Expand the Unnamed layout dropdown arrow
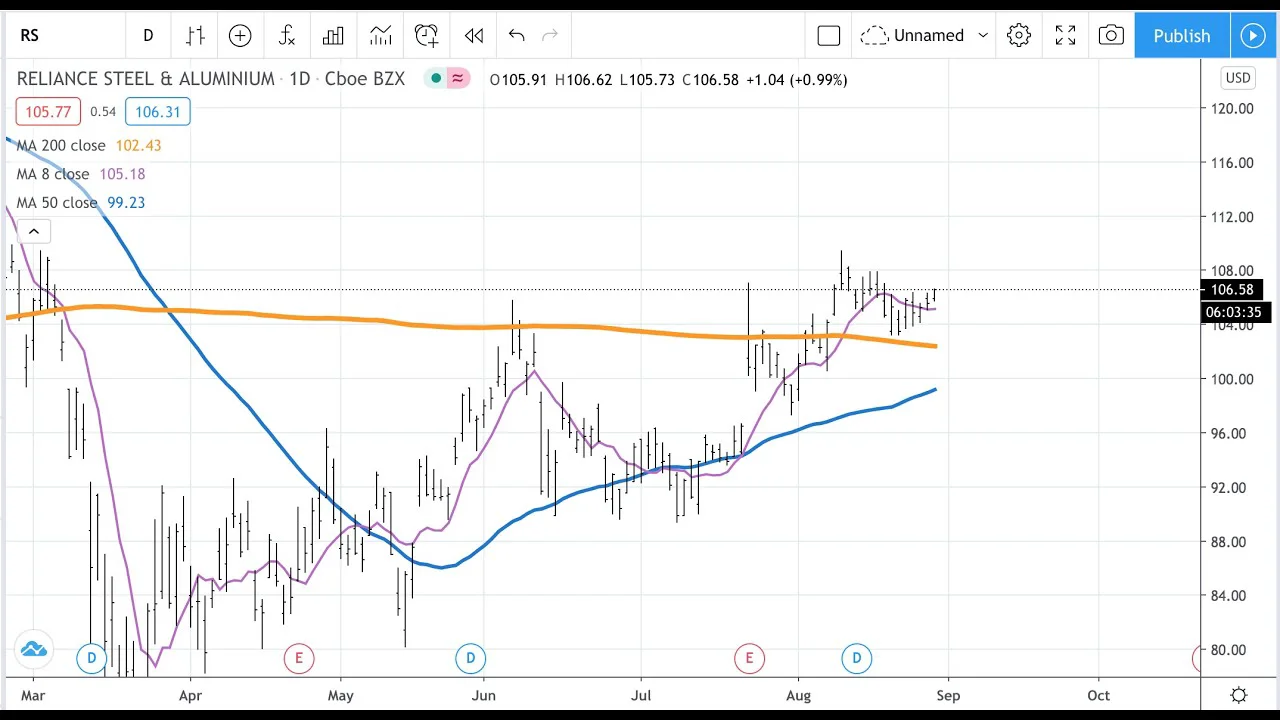Image resolution: width=1280 pixels, height=720 pixels. pyautogui.click(x=983, y=36)
